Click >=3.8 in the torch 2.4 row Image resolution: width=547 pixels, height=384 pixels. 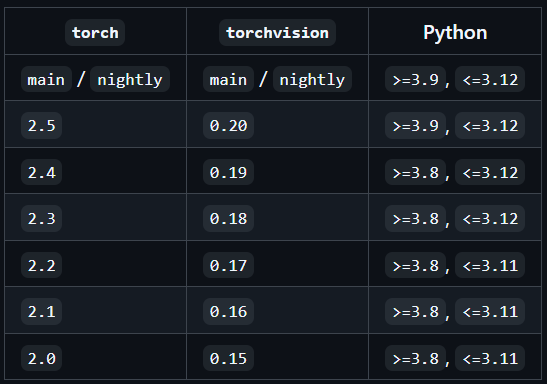point(415,172)
